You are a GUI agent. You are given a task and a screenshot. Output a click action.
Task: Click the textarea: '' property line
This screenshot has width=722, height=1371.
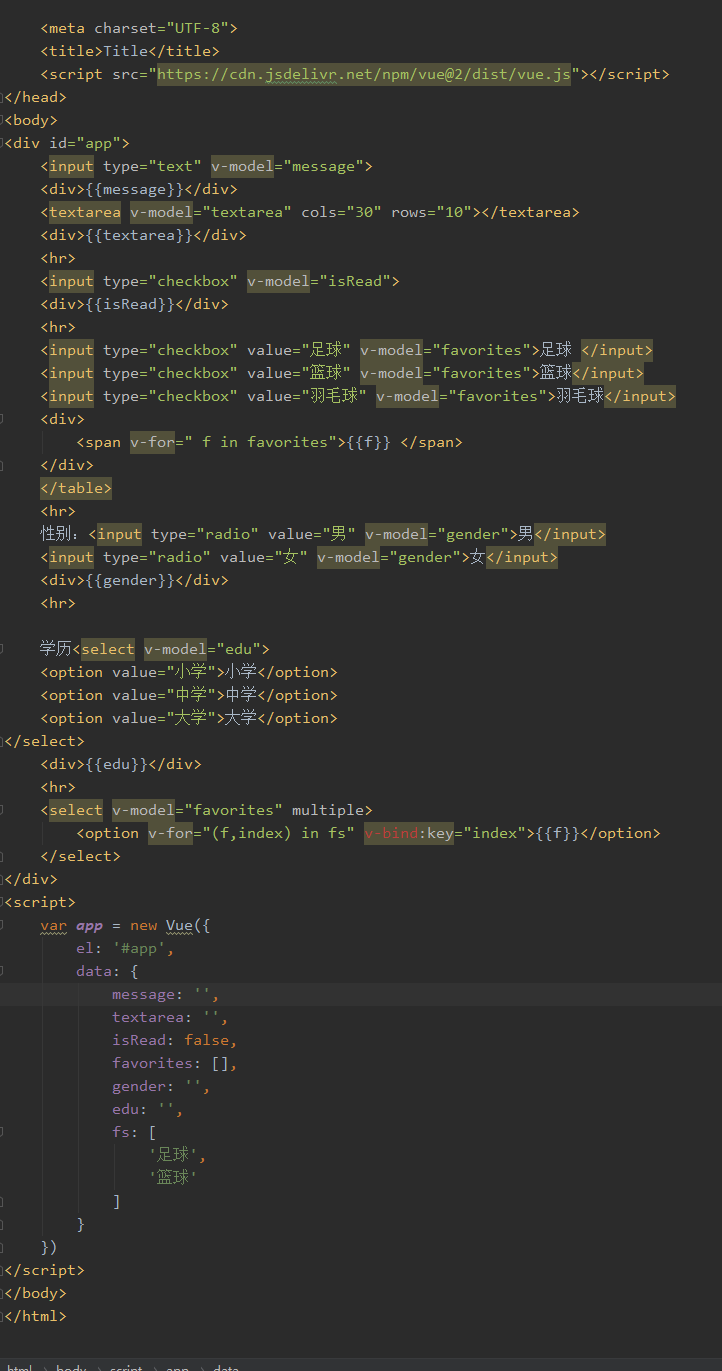(x=170, y=1017)
